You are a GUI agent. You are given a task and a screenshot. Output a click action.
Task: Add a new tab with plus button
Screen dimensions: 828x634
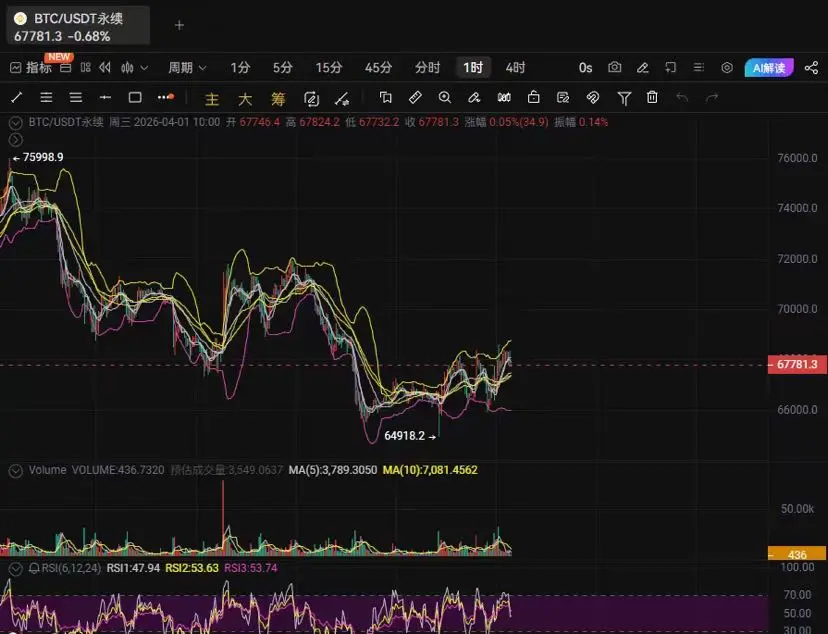click(x=179, y=25)
